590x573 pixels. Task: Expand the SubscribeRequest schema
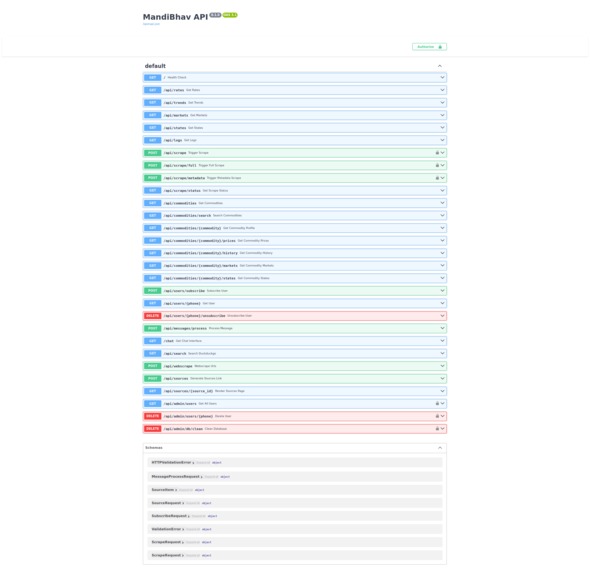pos(170,516)
